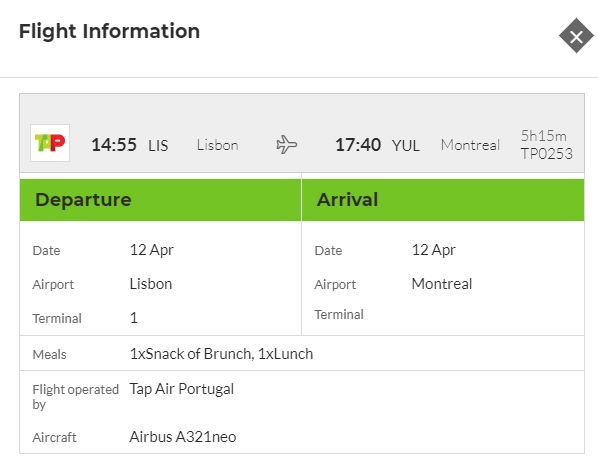Click the LIS airport code
The image size is (598, 459).
158,146
